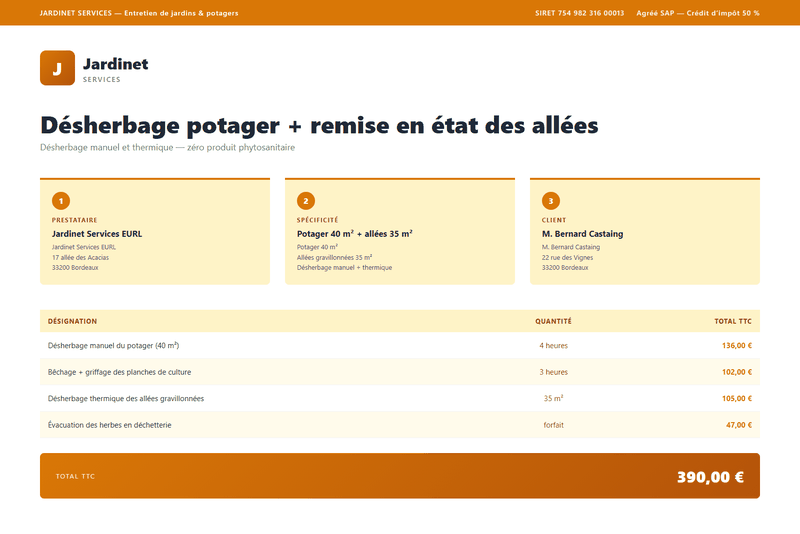Click the 105,00 € amount

point(737,399)
